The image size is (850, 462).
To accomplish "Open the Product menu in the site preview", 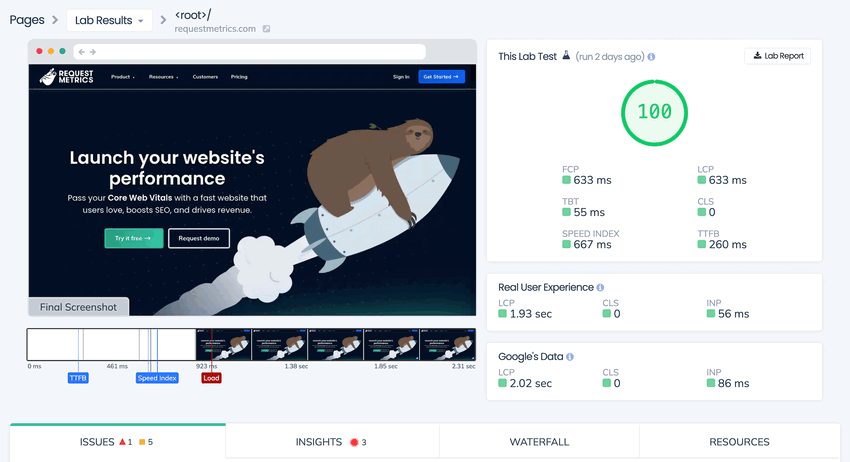I will click(123, 77).
